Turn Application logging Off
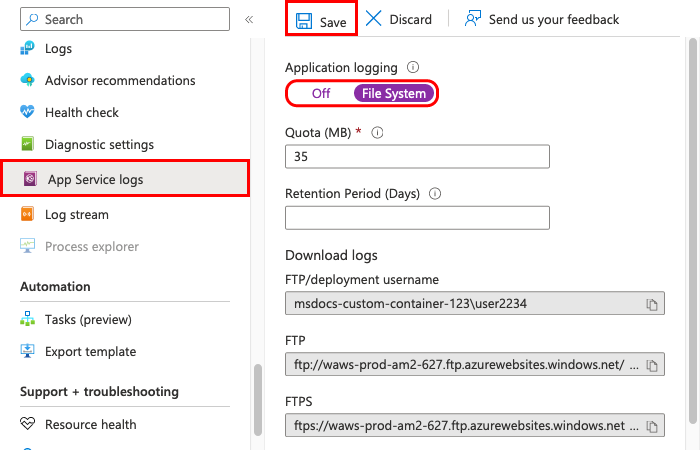The height and width of the screenshot is (450, 700). click(x=321, y=94)
